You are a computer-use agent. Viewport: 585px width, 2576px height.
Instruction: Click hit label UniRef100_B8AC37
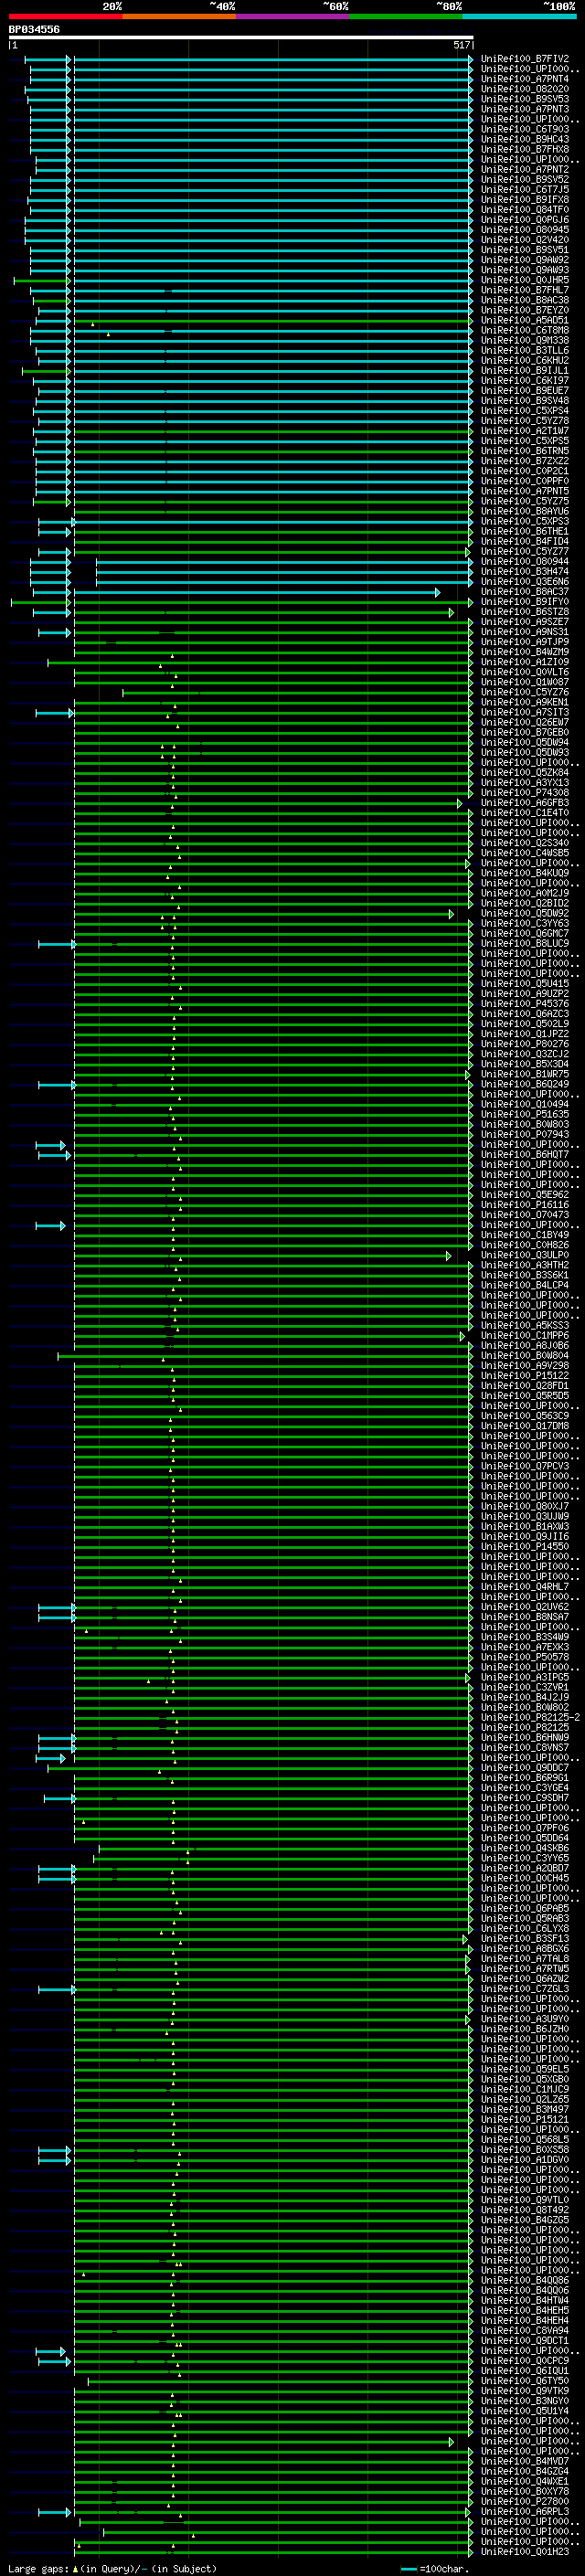coord(525,592)
